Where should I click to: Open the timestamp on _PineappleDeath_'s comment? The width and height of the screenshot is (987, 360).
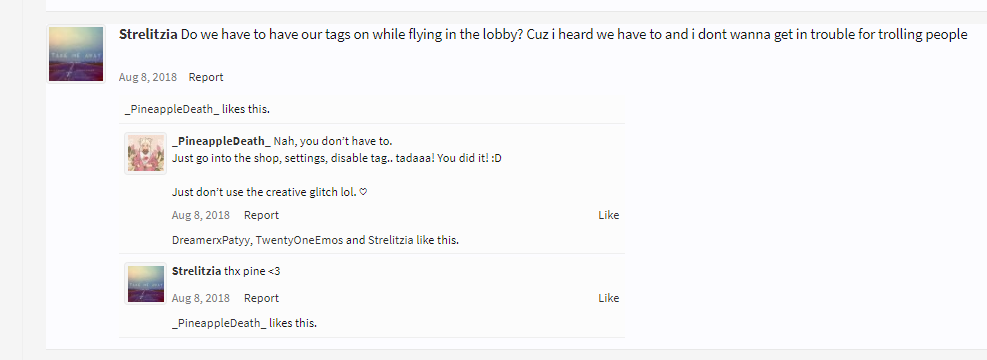201,215
